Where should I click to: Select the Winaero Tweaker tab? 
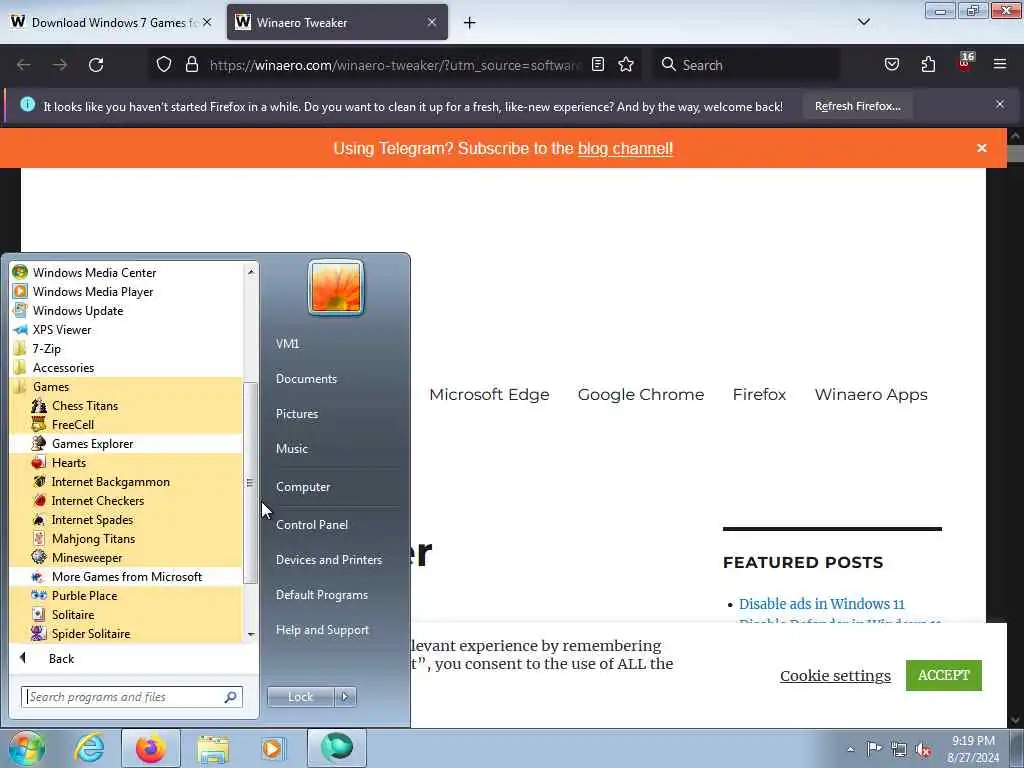[337, 23]
